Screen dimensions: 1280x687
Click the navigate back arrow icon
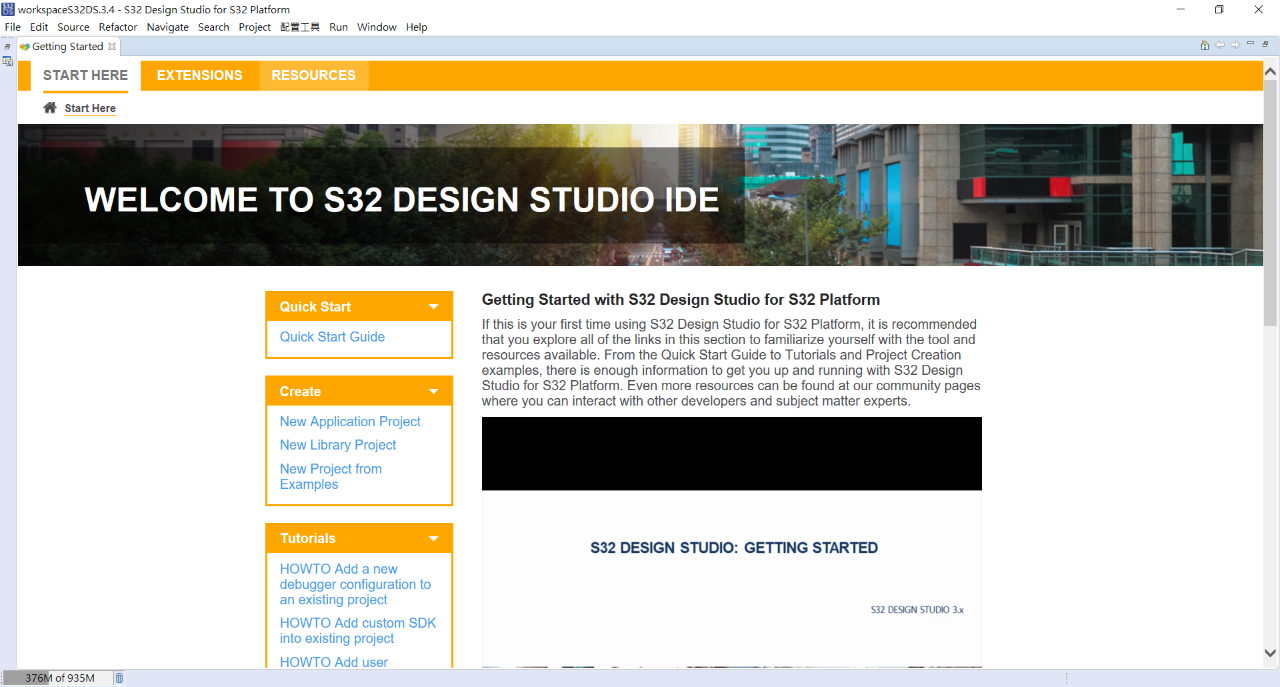click(1220, 45)
